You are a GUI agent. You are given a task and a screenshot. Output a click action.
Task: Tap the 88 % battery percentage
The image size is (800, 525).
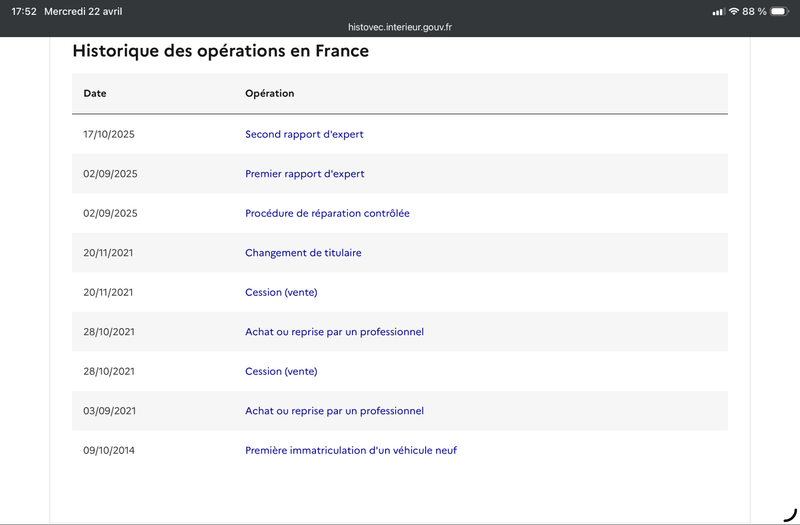tap(754, 11)
